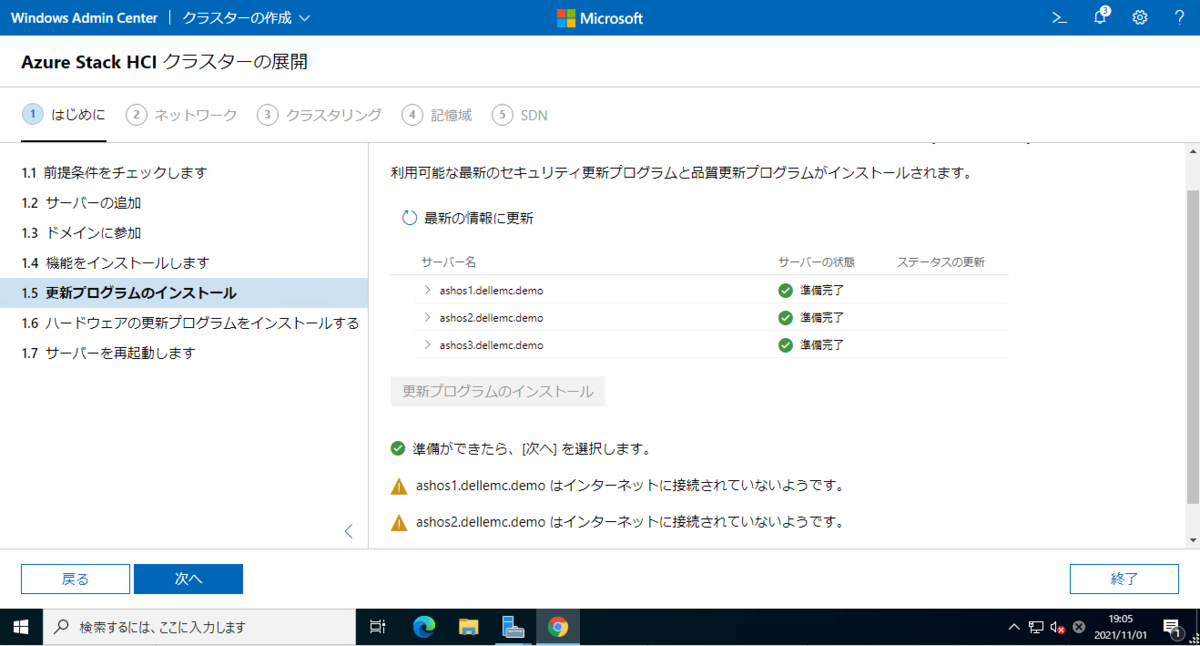Viewport: 1200px width, 646px height.
Task: Open the Windows action center notification icon
Action: tap(1173, 627)
